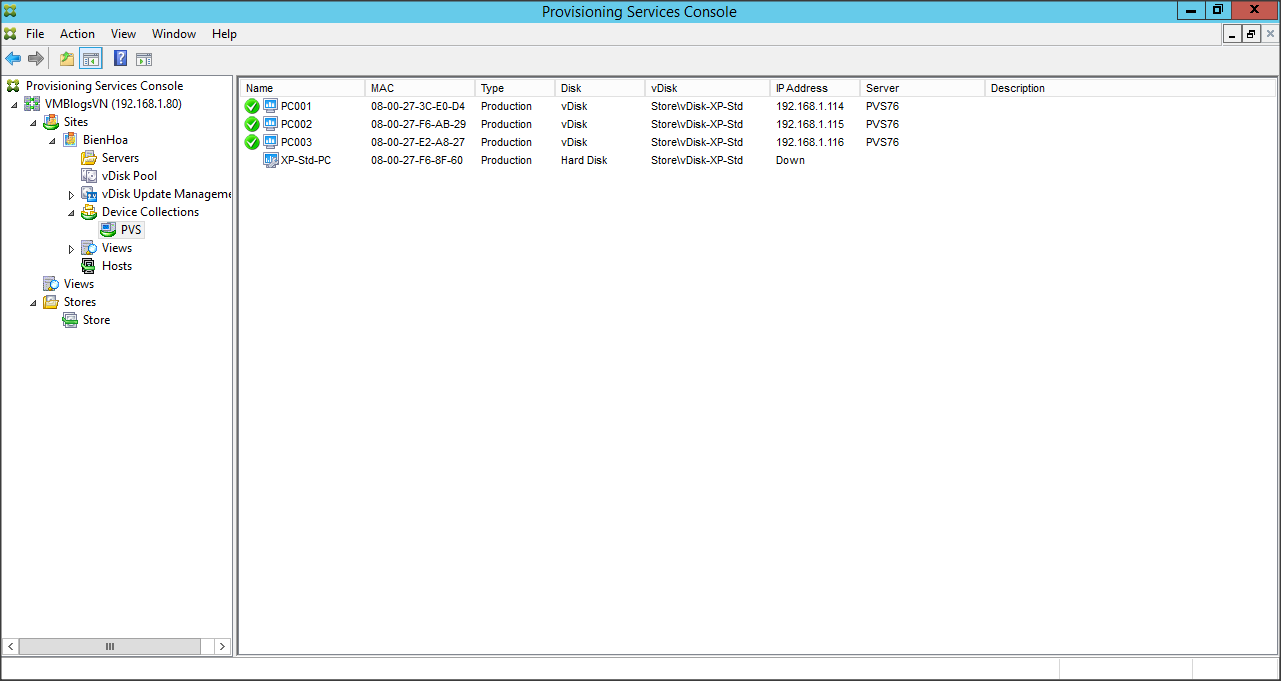The width and height of the screenshot is (1281, 681).
Task: Select the Servers folder in tree
Action: tap(120, 158)
